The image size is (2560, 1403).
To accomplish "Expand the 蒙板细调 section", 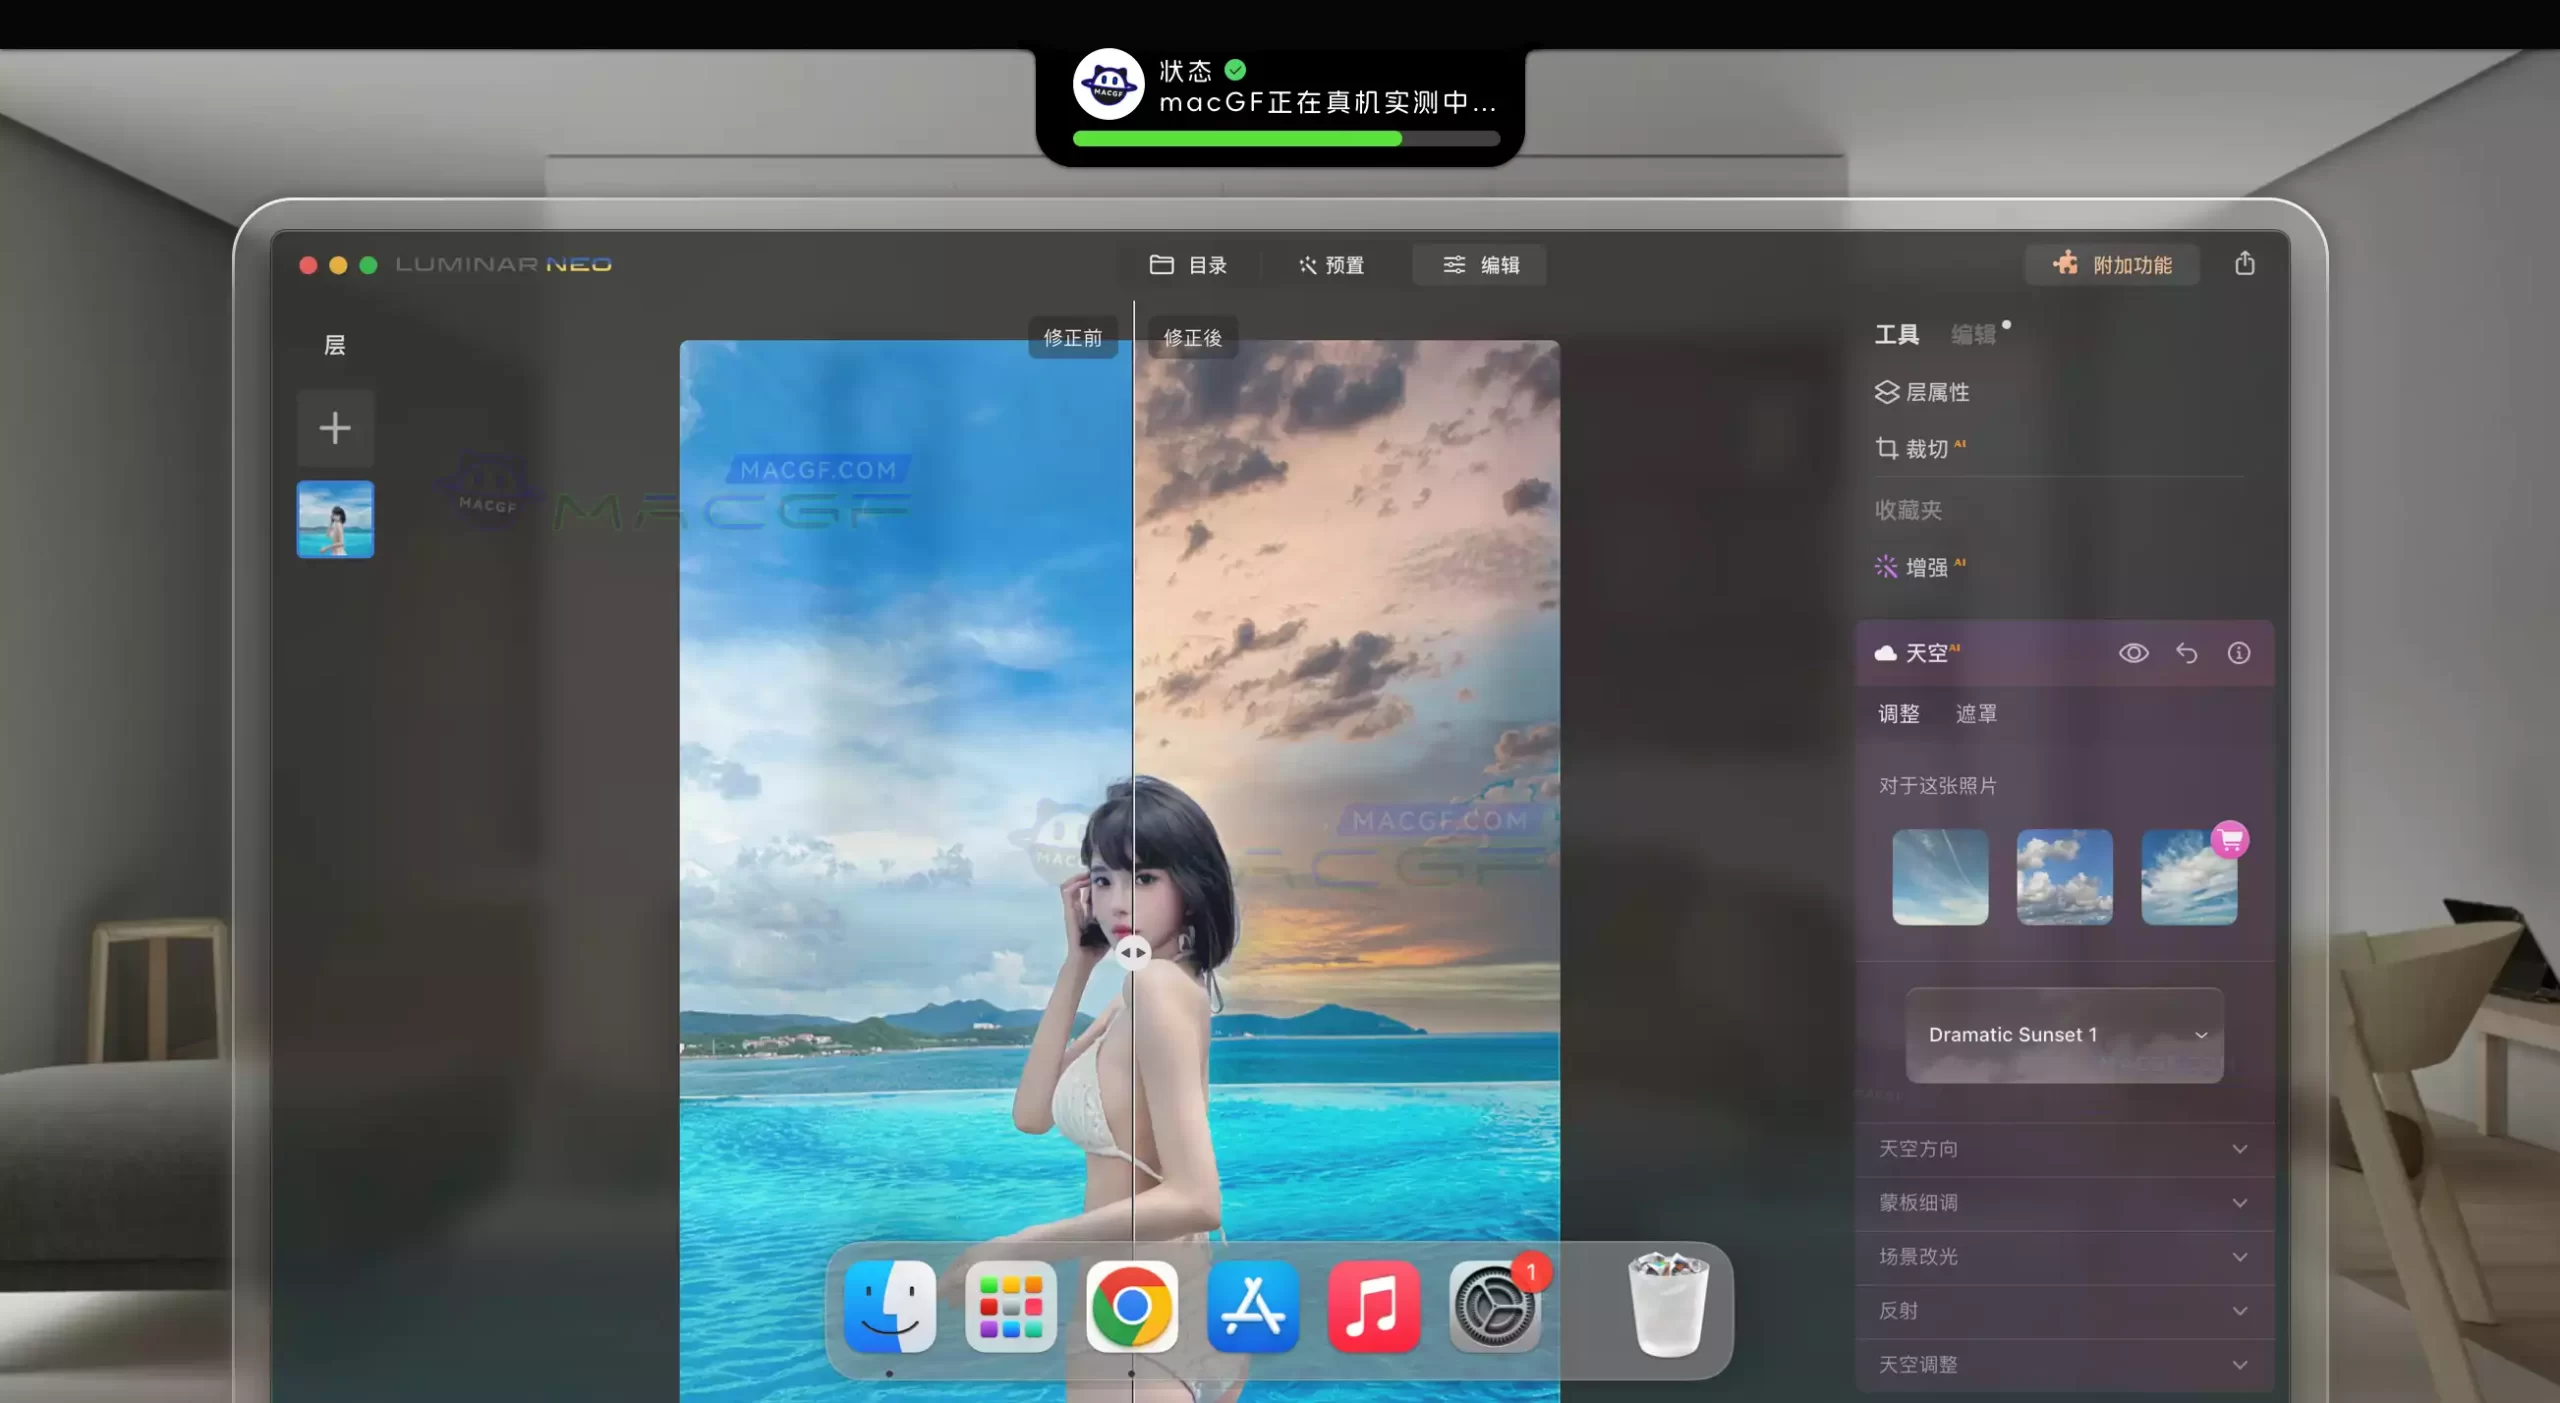I will (2064, 1203).
